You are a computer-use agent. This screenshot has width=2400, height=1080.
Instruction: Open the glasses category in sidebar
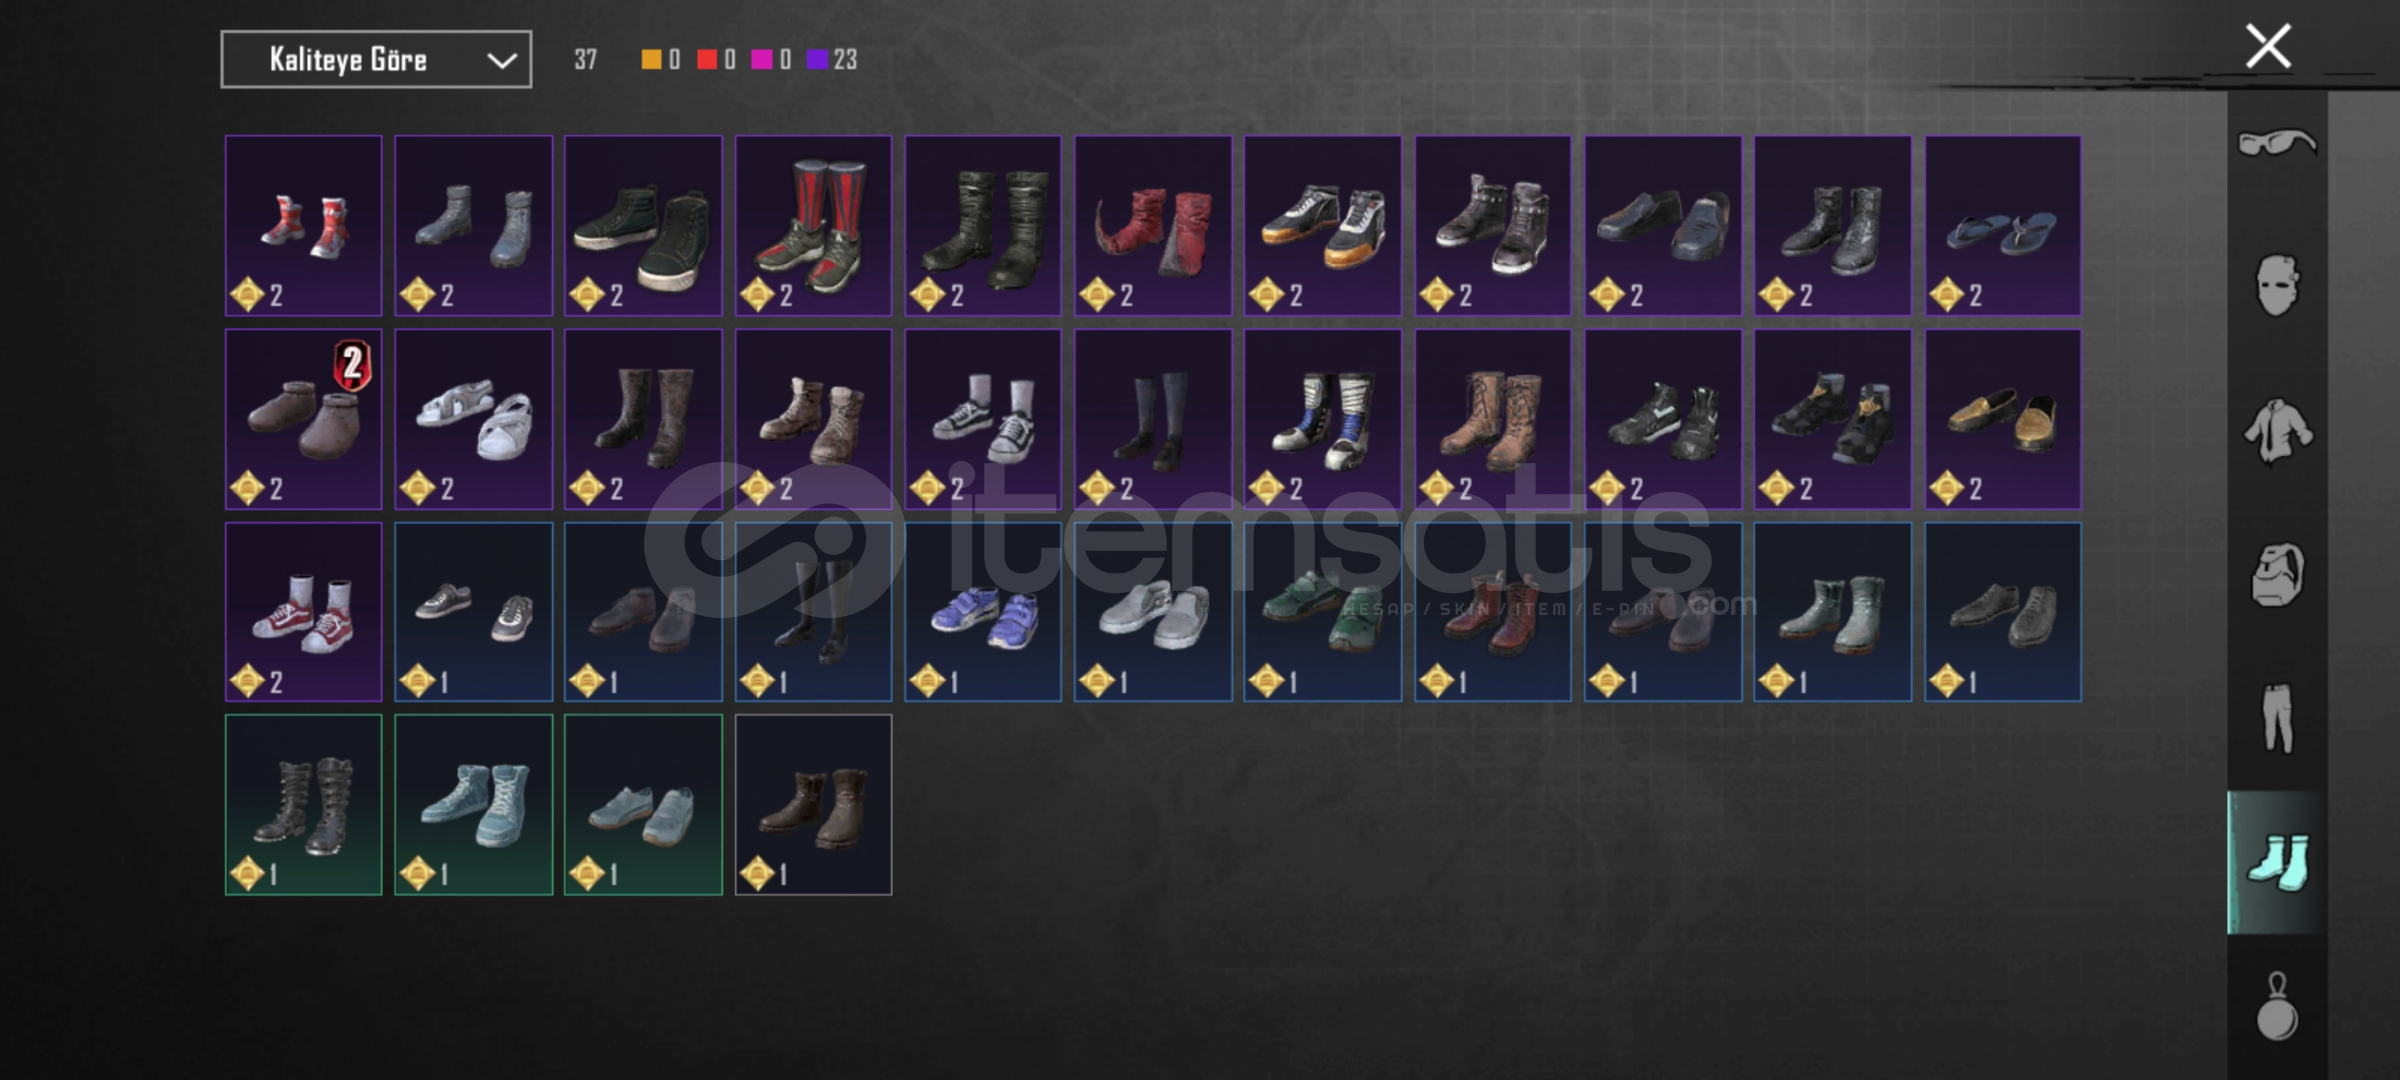2277,143
